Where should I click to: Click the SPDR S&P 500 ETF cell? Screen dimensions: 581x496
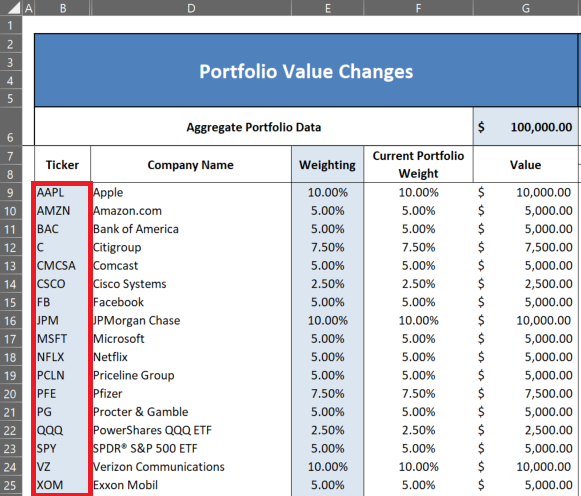pyautogui.click(x=191, y=449)
